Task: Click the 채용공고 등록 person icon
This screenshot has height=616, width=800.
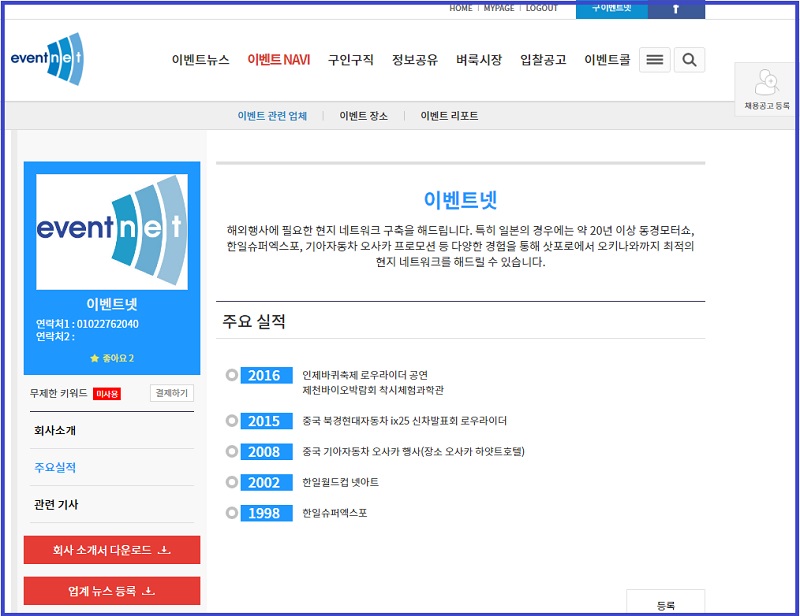Action: (x=767, y=82)
